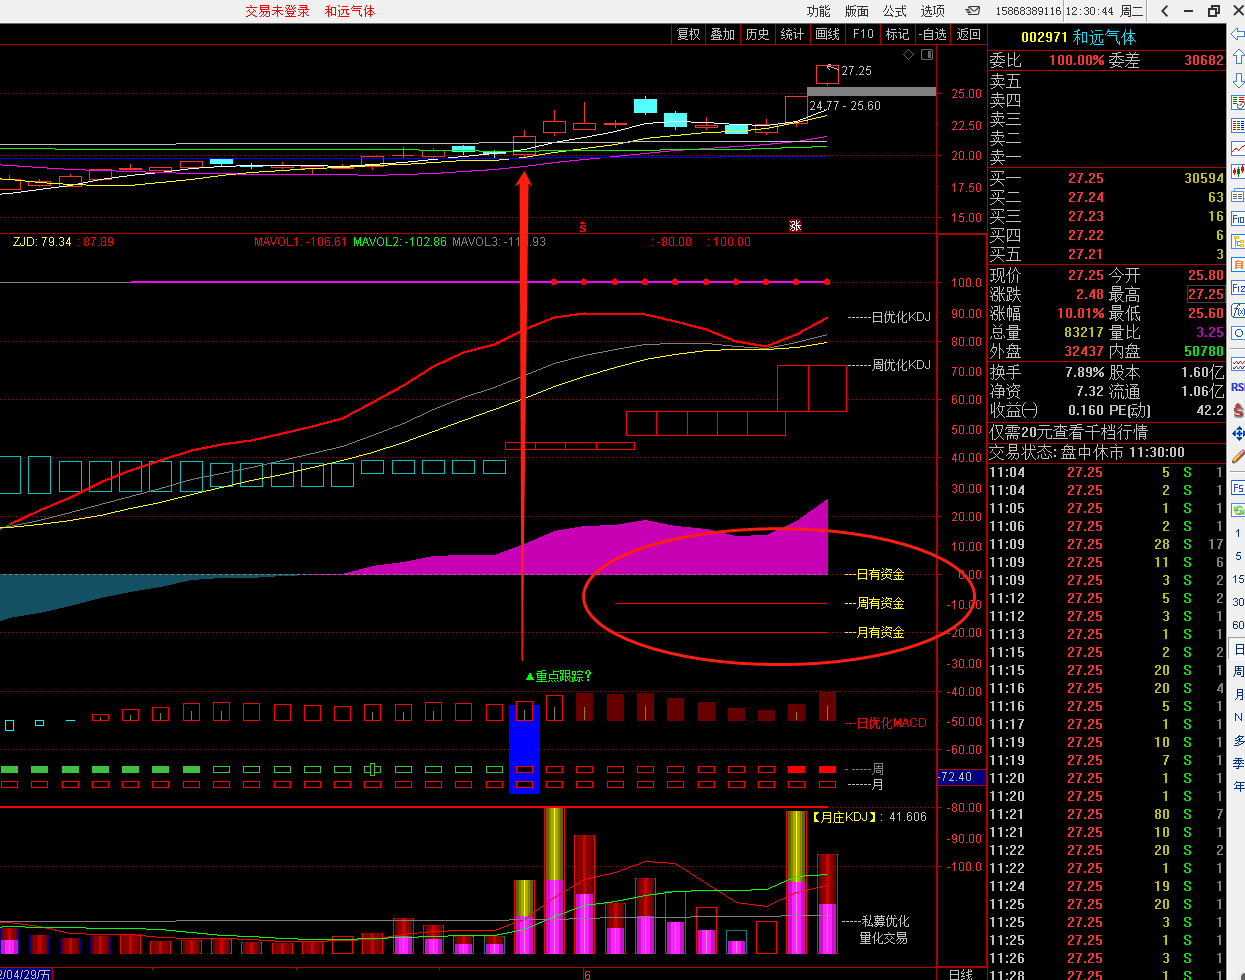1245x980 pixels.
Task: Click the 复权 chart toolbar button
Action: point(689,34)
